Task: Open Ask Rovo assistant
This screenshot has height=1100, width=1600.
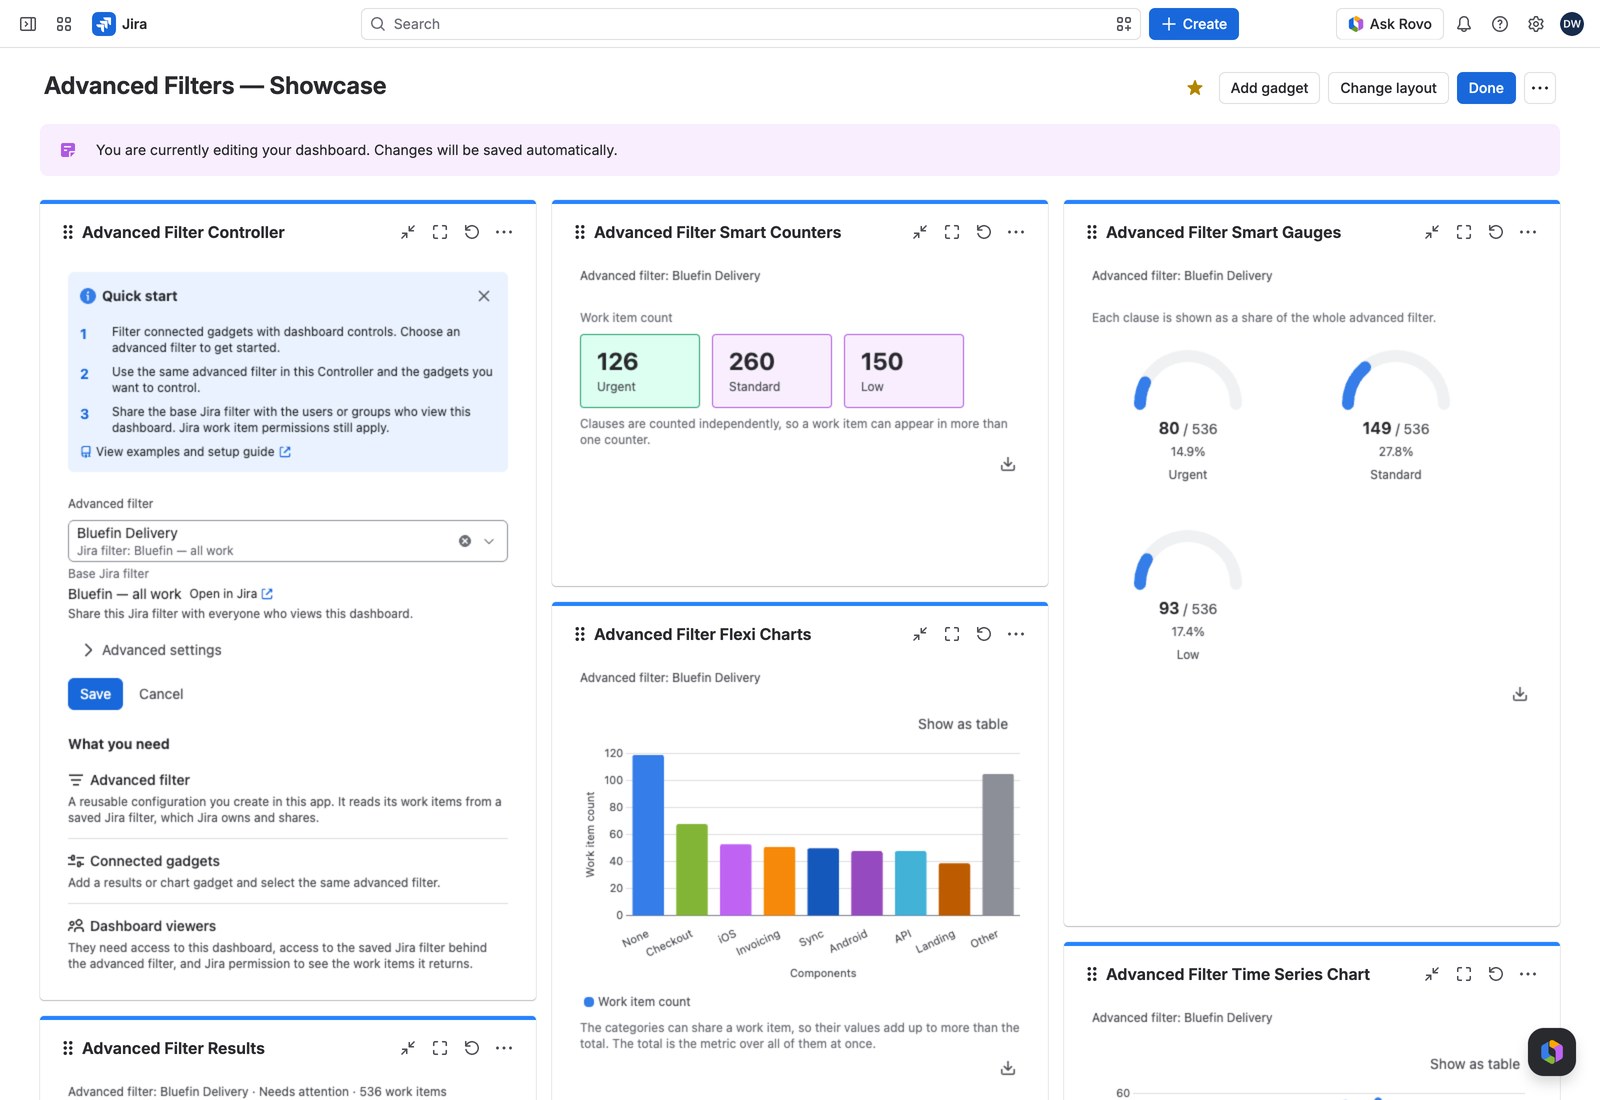Action: tap(1390, 24)
